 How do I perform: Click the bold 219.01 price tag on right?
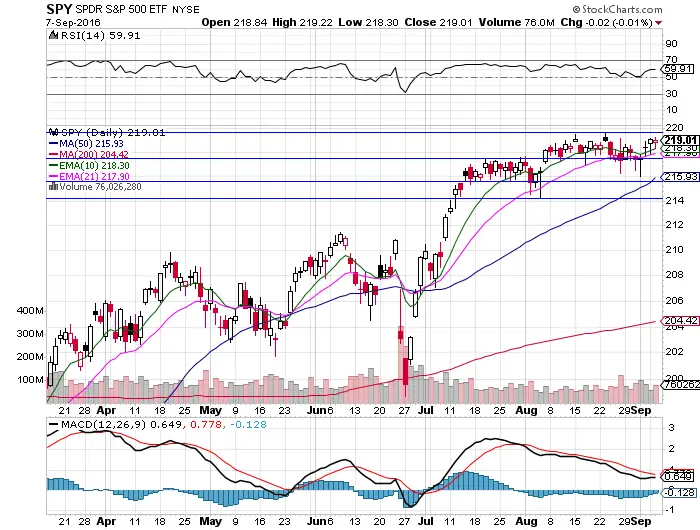681,140
